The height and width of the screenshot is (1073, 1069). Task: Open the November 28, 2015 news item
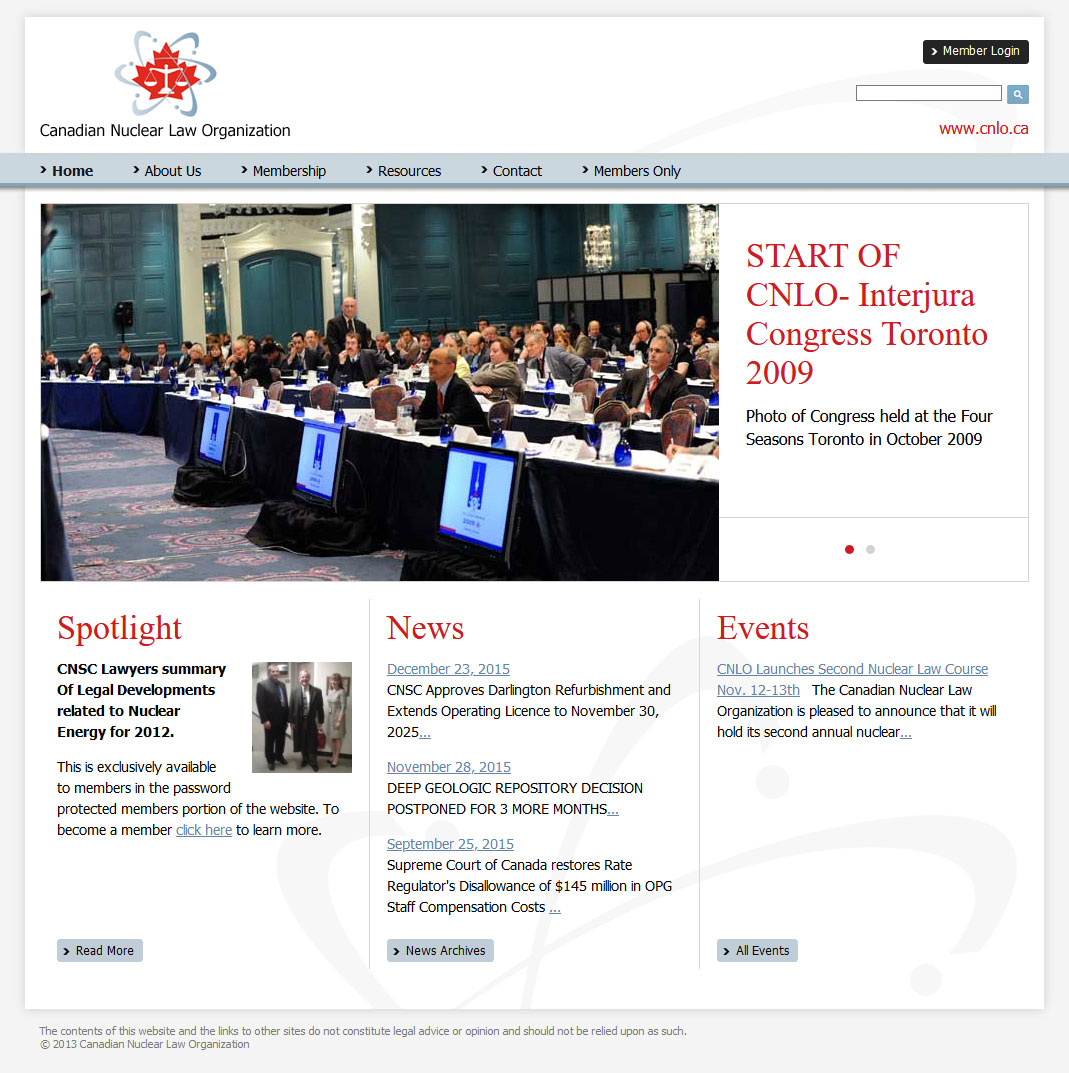(449, 767)
